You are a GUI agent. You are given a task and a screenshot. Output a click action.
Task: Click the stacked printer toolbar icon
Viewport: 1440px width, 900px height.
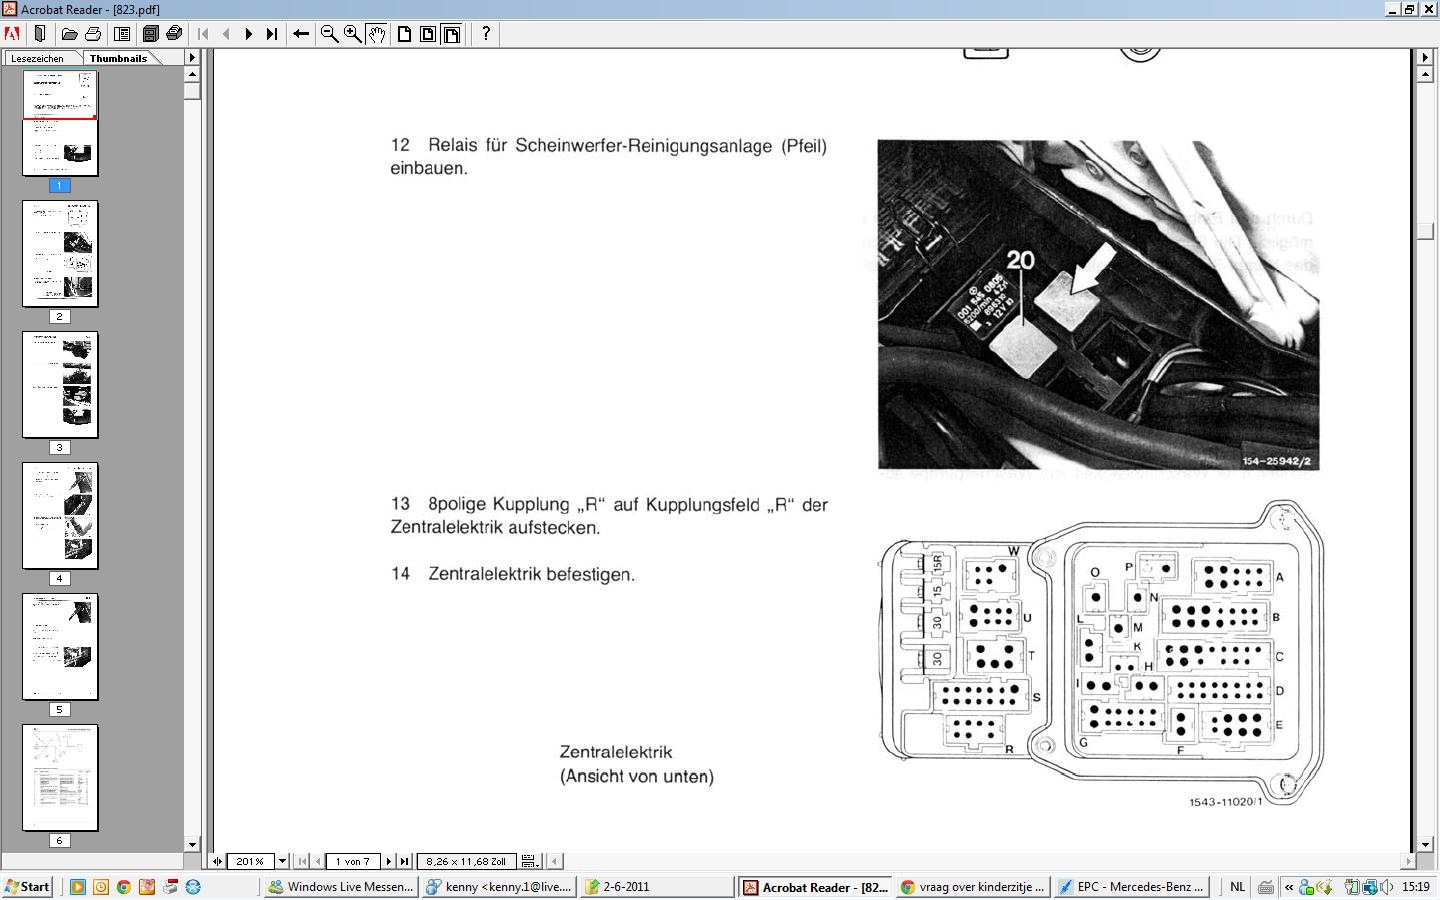[174, 33]
